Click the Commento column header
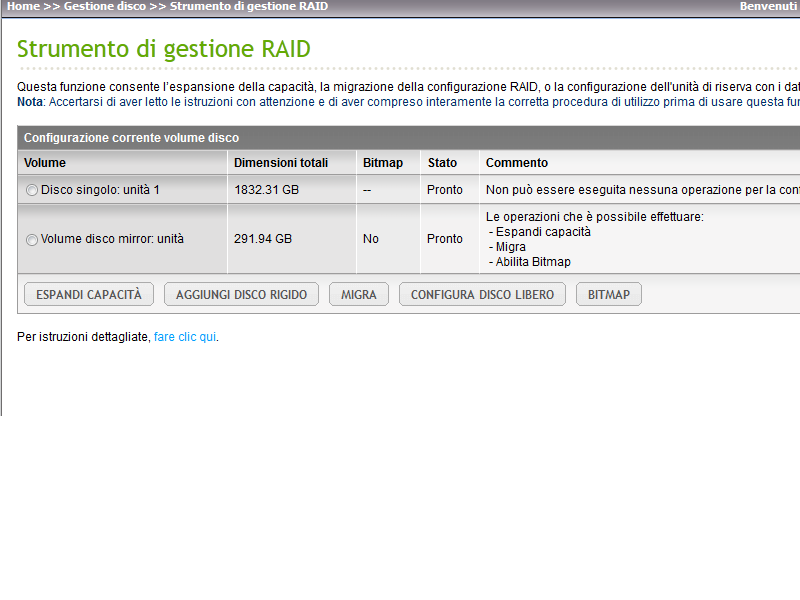The image size is (800, 600). coord(517,163)
